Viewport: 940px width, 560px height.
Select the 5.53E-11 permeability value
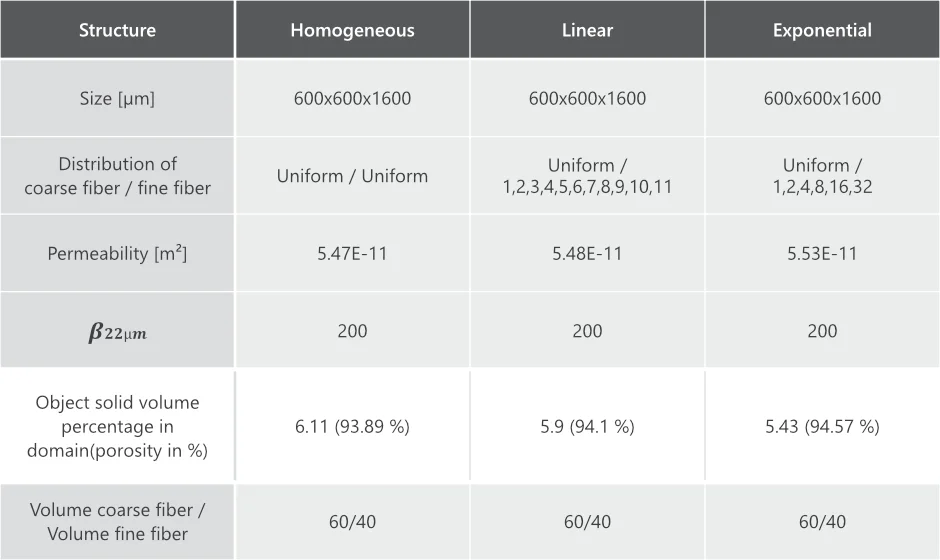(x=822, y=254)
